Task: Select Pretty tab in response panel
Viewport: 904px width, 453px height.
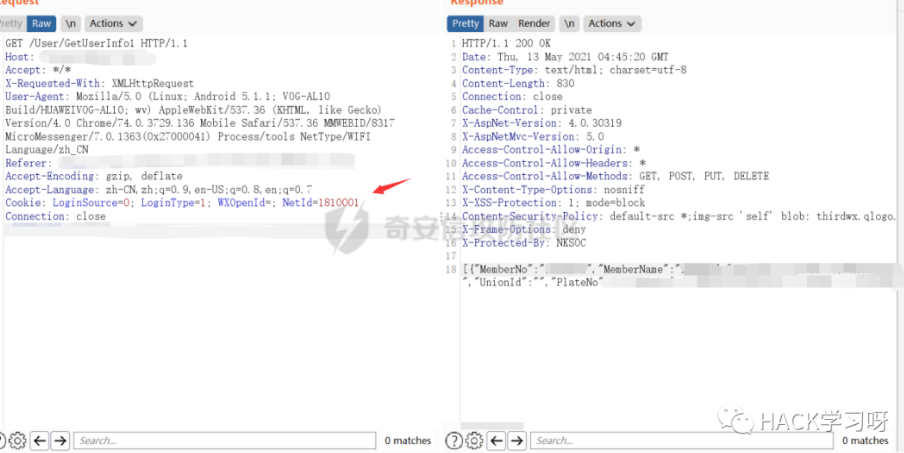Action: click(465, 24)
